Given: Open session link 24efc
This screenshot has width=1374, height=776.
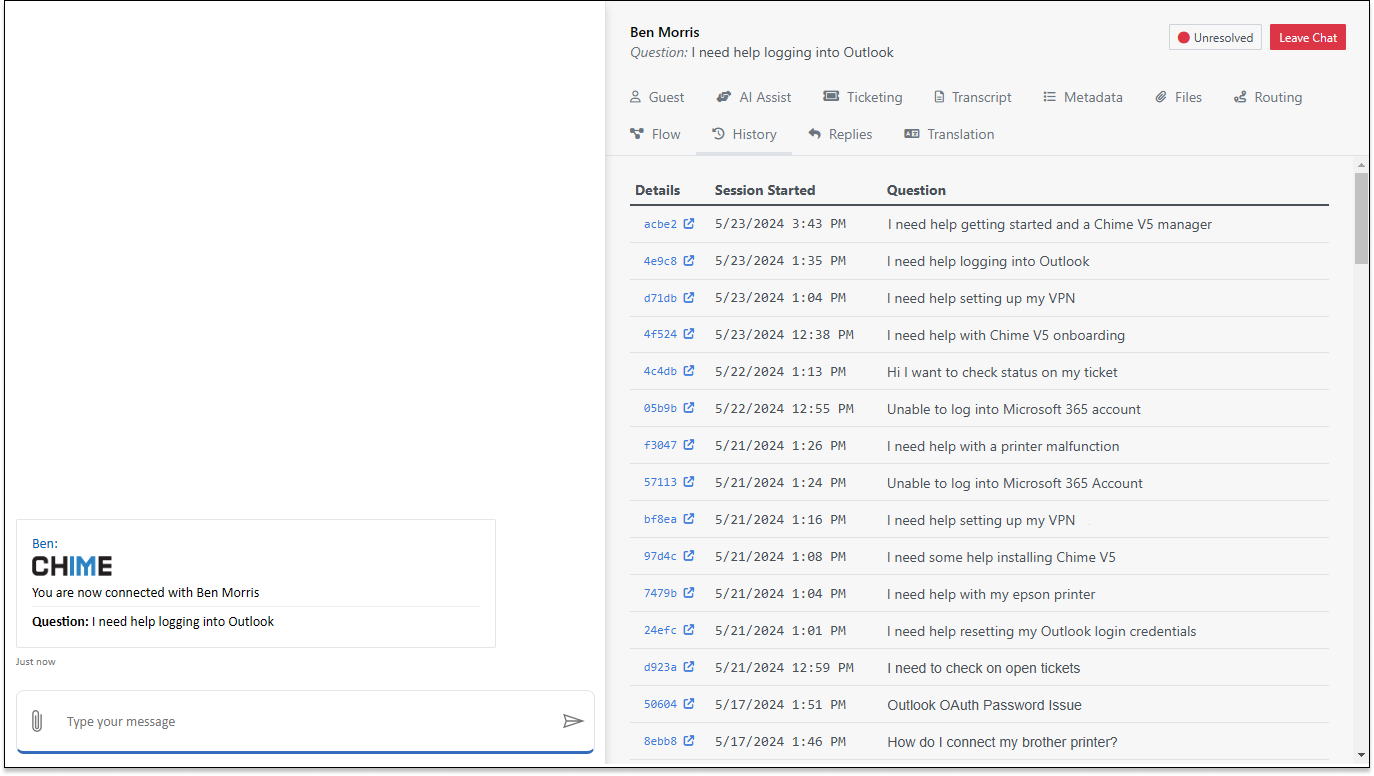Looking at the screenshot, I should (x=660, y=631).
